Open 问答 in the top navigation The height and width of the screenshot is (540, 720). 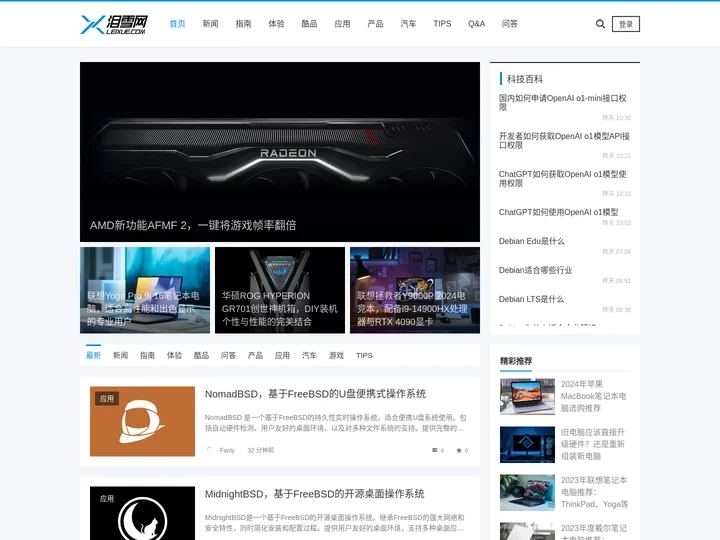[510, 24]
